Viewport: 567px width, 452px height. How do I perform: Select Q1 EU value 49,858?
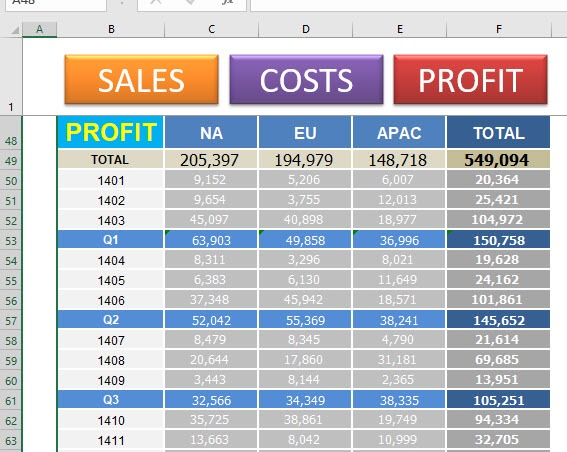click(x=305, y=239)
